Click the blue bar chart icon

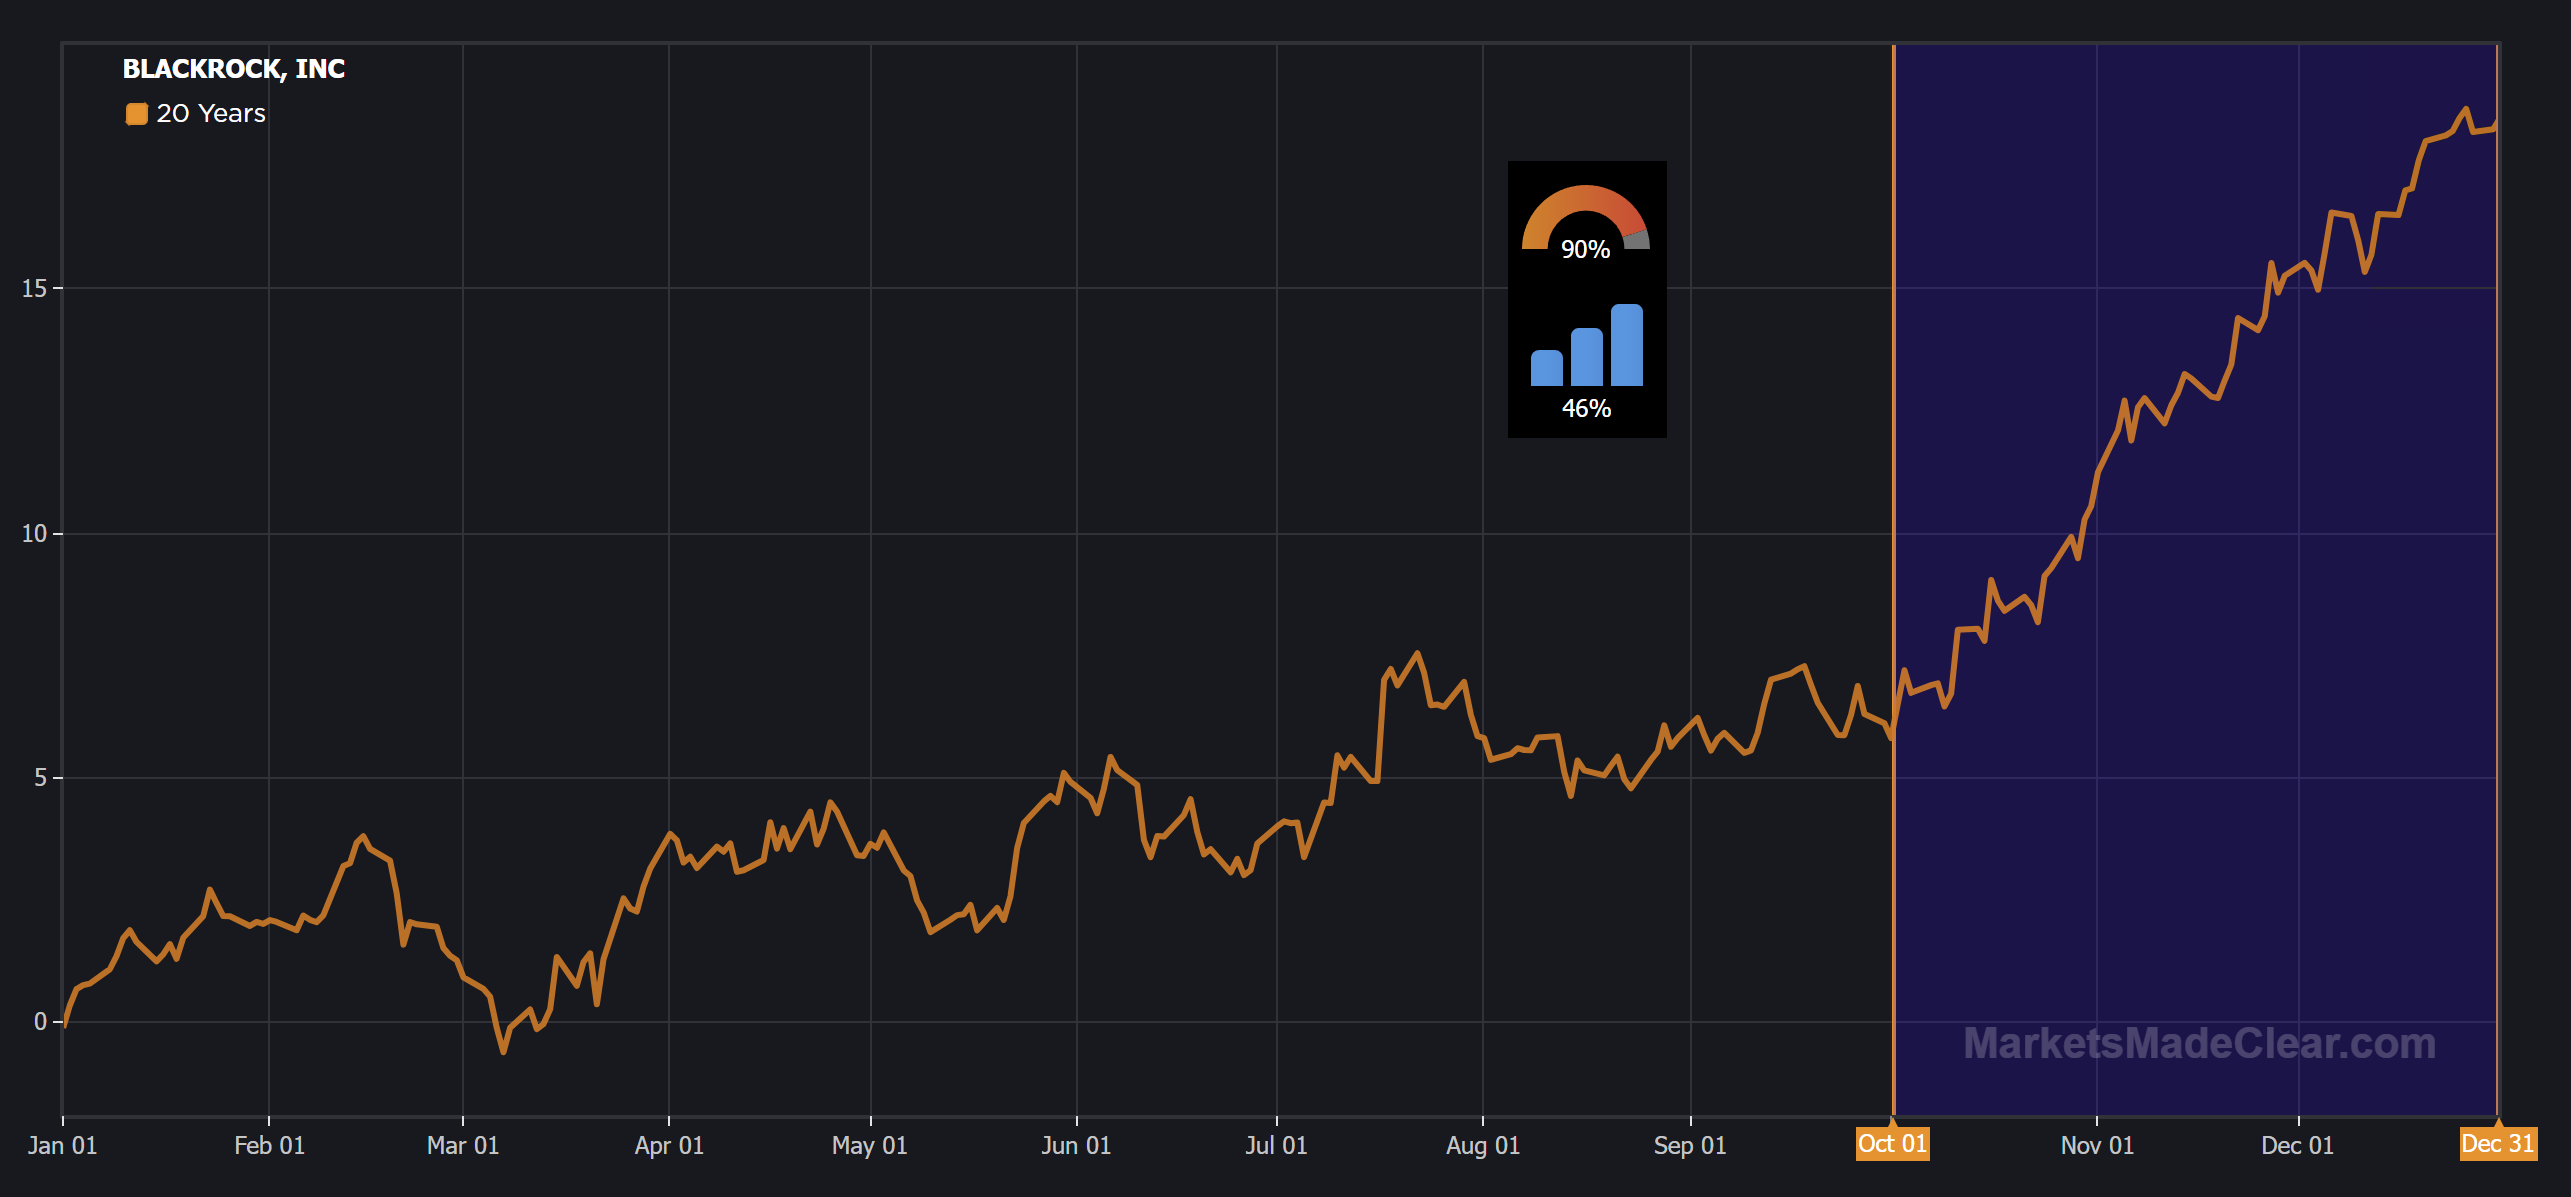[1587, 345]
